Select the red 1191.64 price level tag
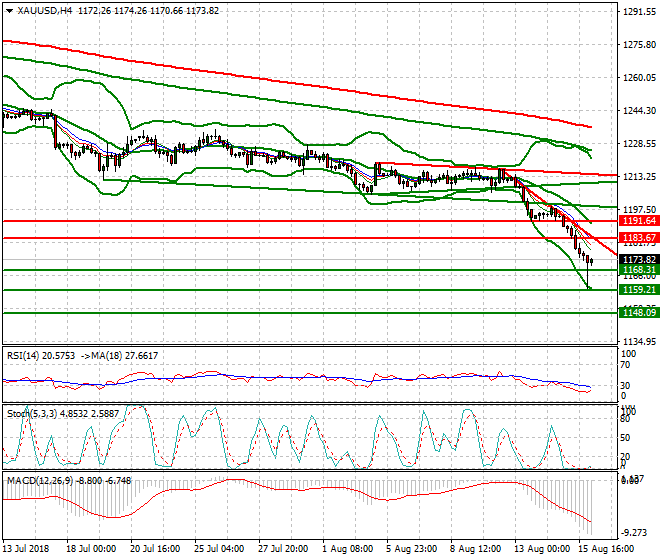The width and height of the screenshot is (660, 560). tap(638, 220)
